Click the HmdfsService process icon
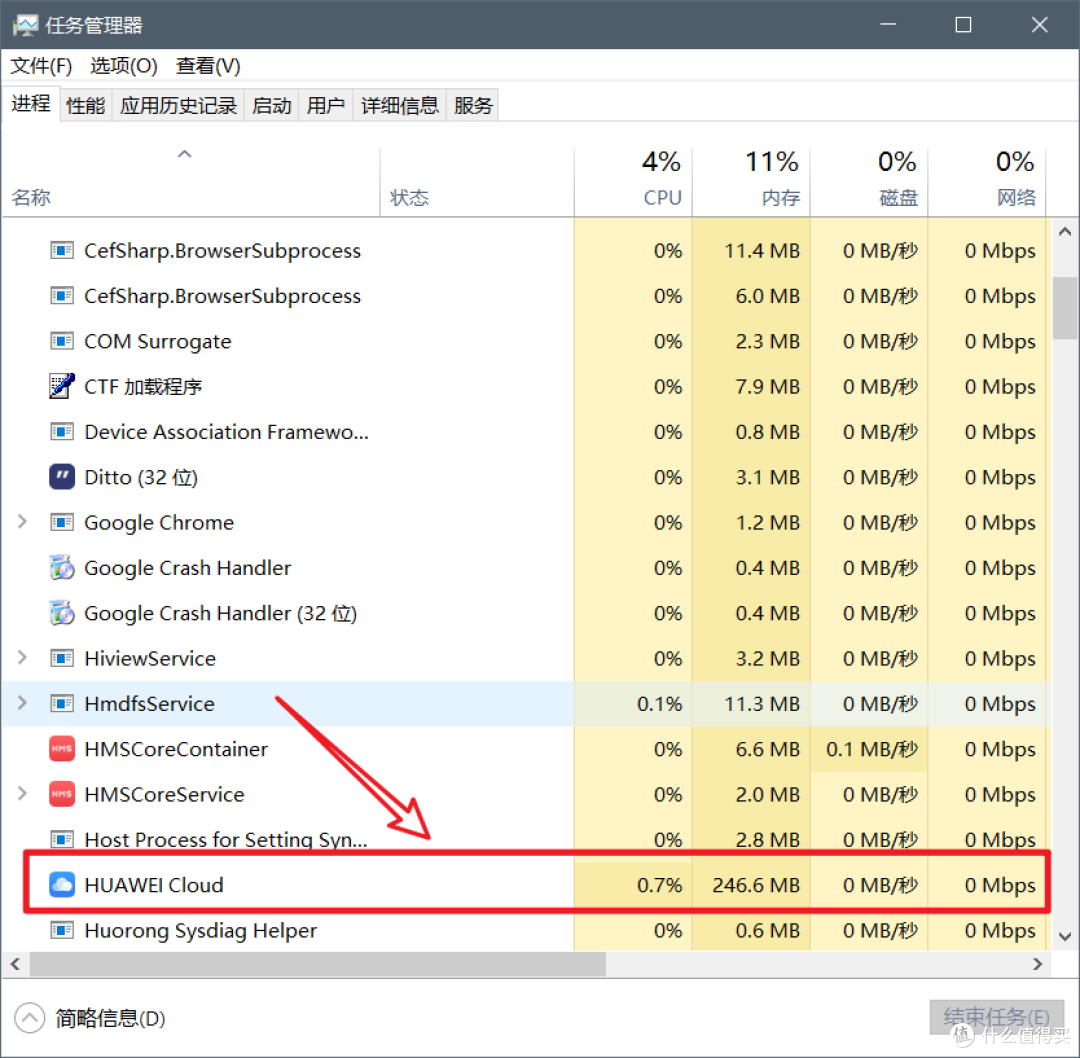 (x=62, y=703)
